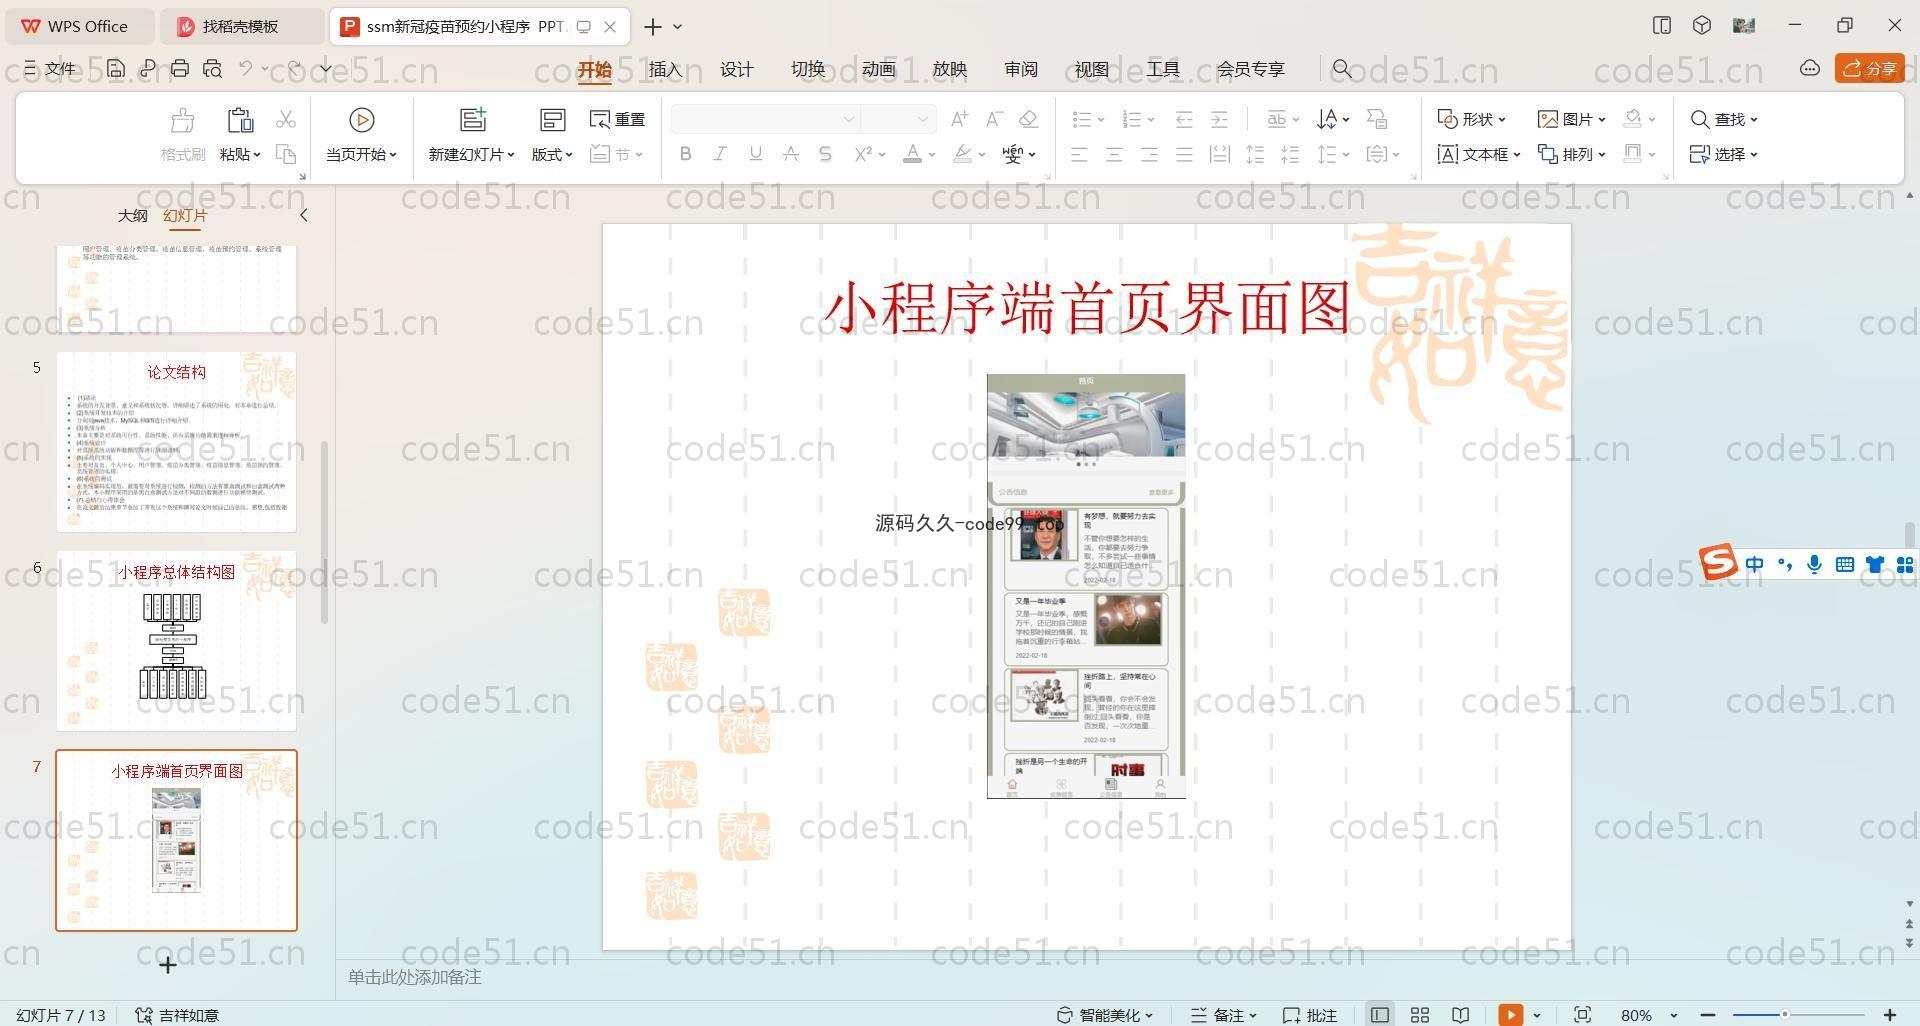1920x1026 pixels.
Task: Click the New Slide (新建幻灯片) icon
Action: point(472,120)
